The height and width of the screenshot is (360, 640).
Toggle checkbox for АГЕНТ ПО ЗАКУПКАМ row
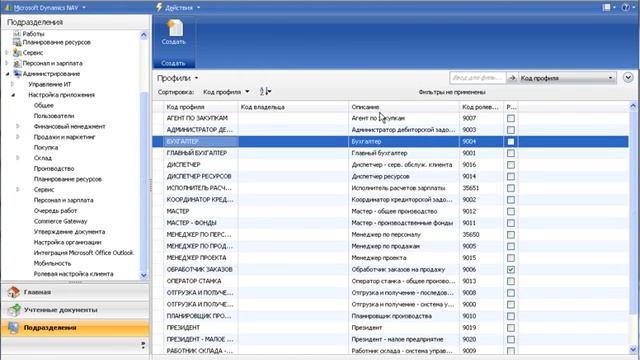(x=511, y=118)
